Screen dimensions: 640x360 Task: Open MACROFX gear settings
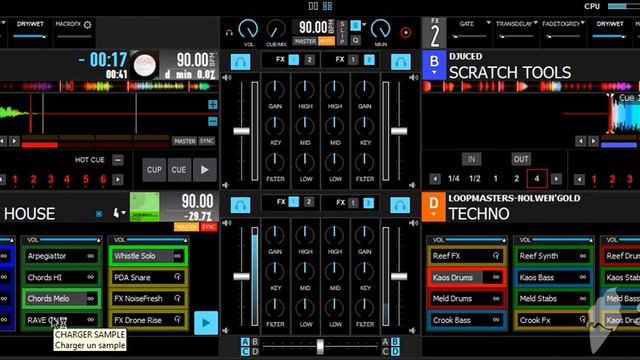click(87, 25)
